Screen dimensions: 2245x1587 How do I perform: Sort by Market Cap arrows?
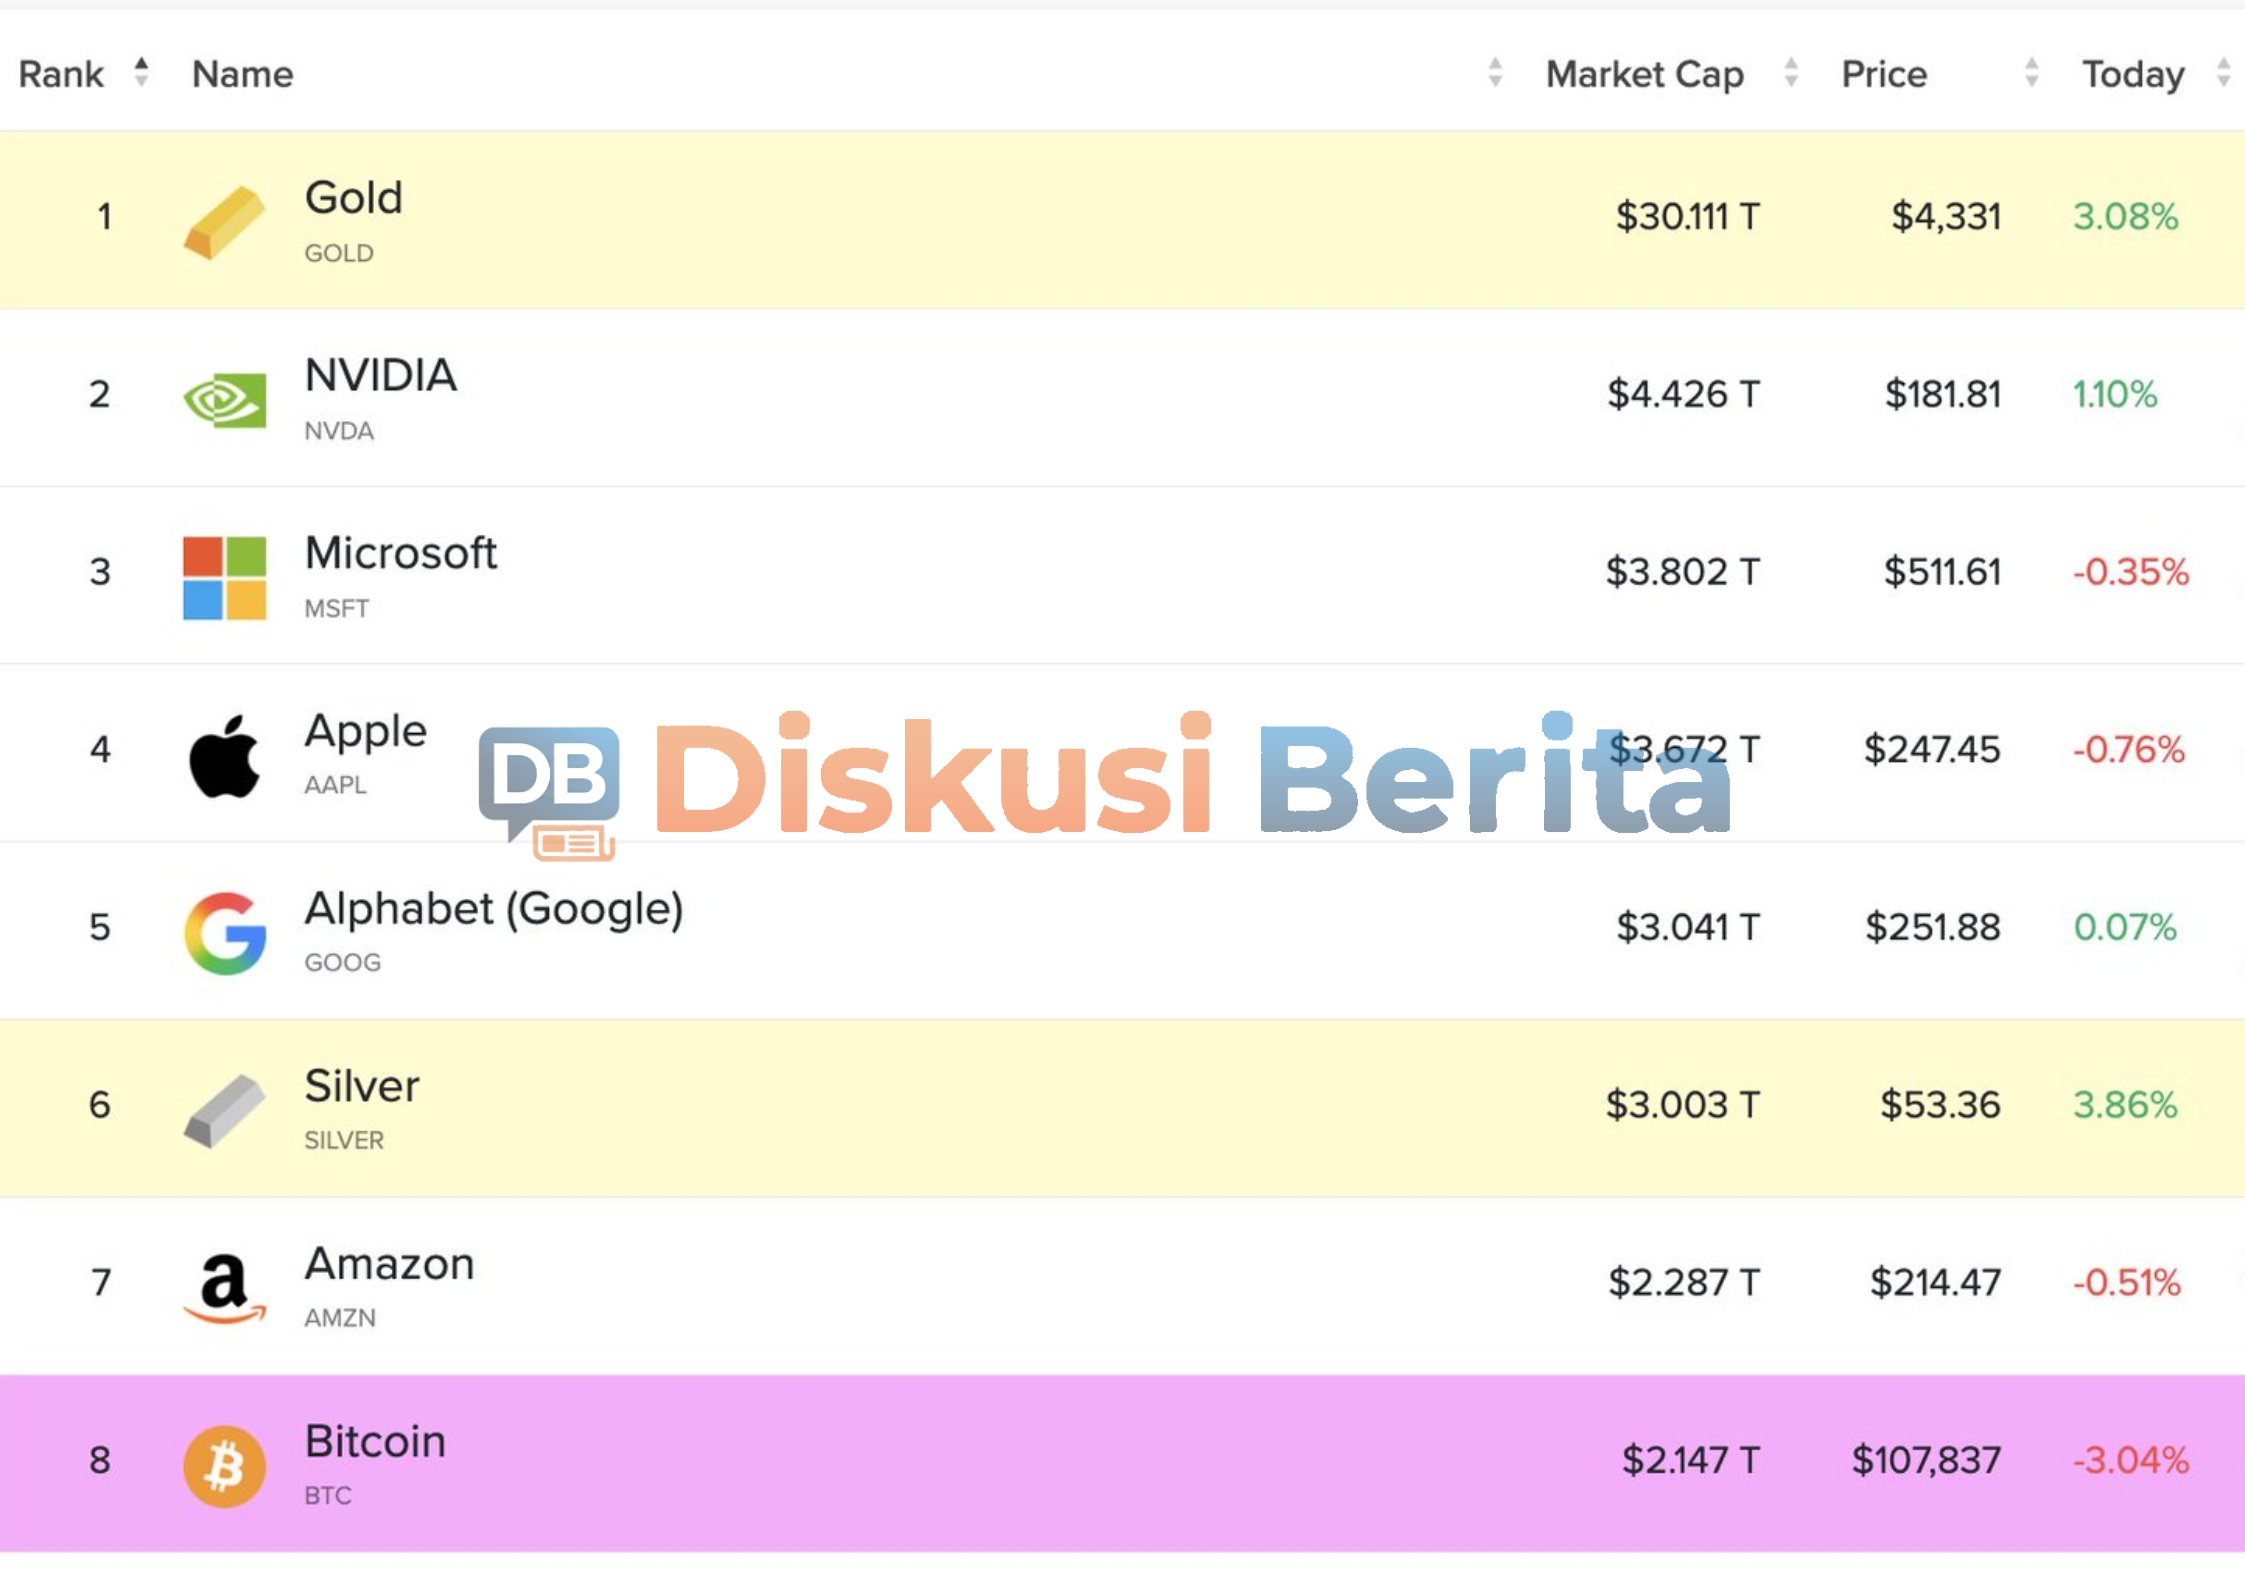[x=1790, y=72]
